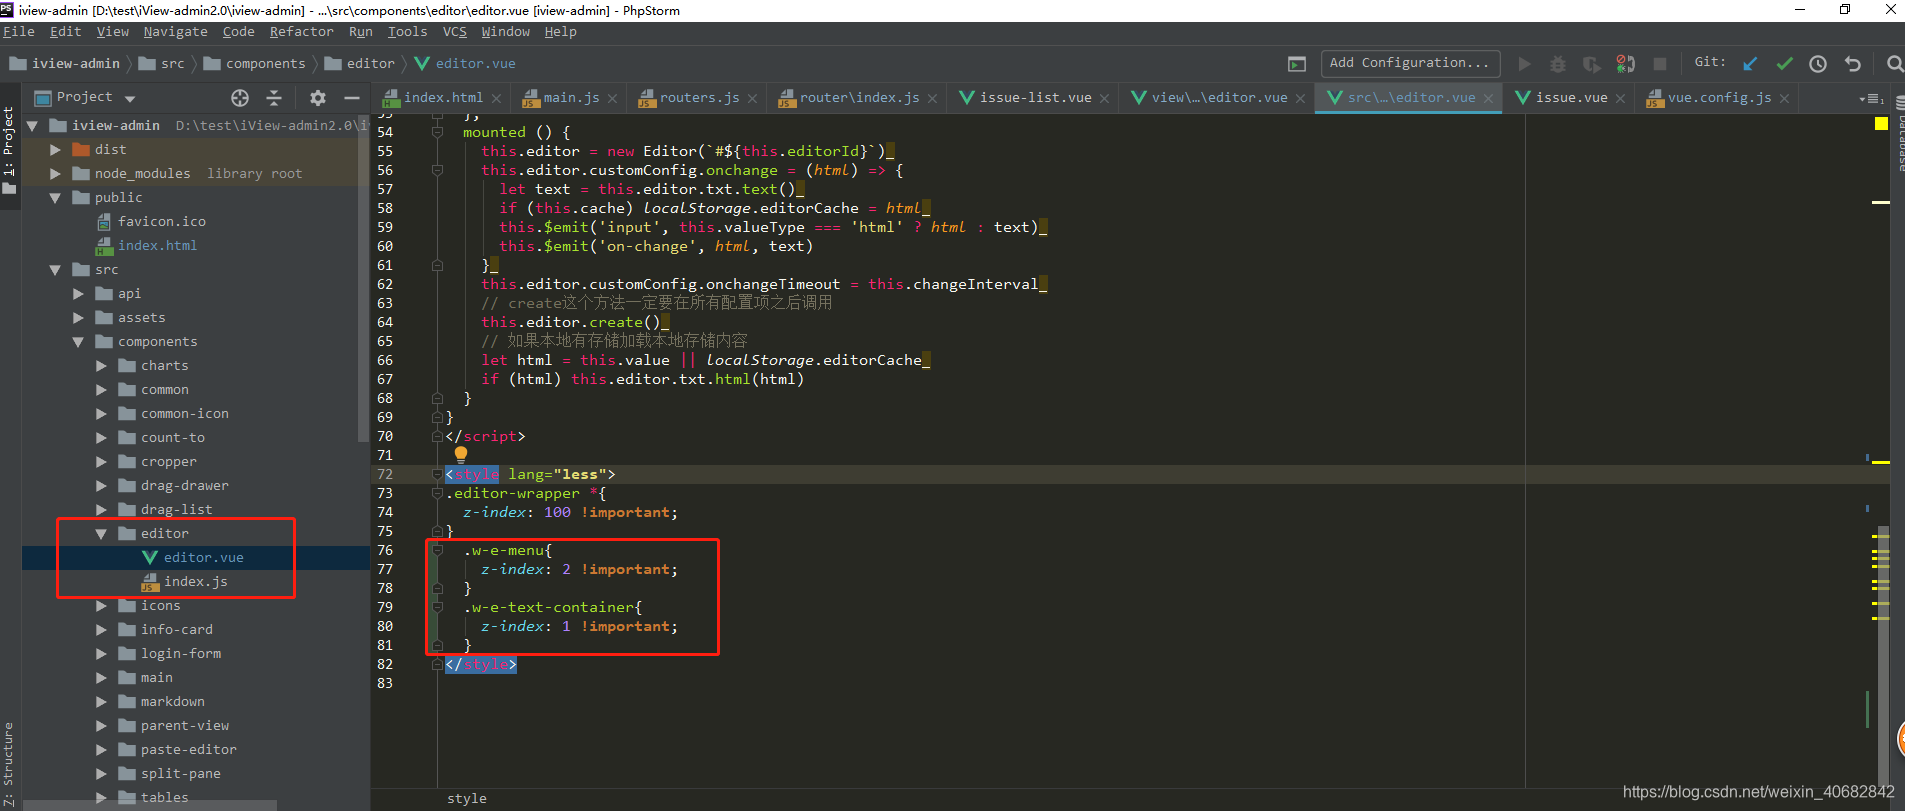This screenshot has height=811, width=1905.
Task: Open the Project view dropdown arrow
Action: [130, 98]
